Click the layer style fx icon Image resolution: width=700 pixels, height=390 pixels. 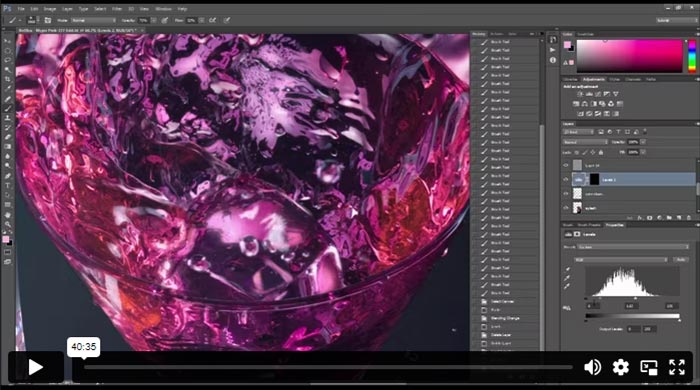(640, 218)
